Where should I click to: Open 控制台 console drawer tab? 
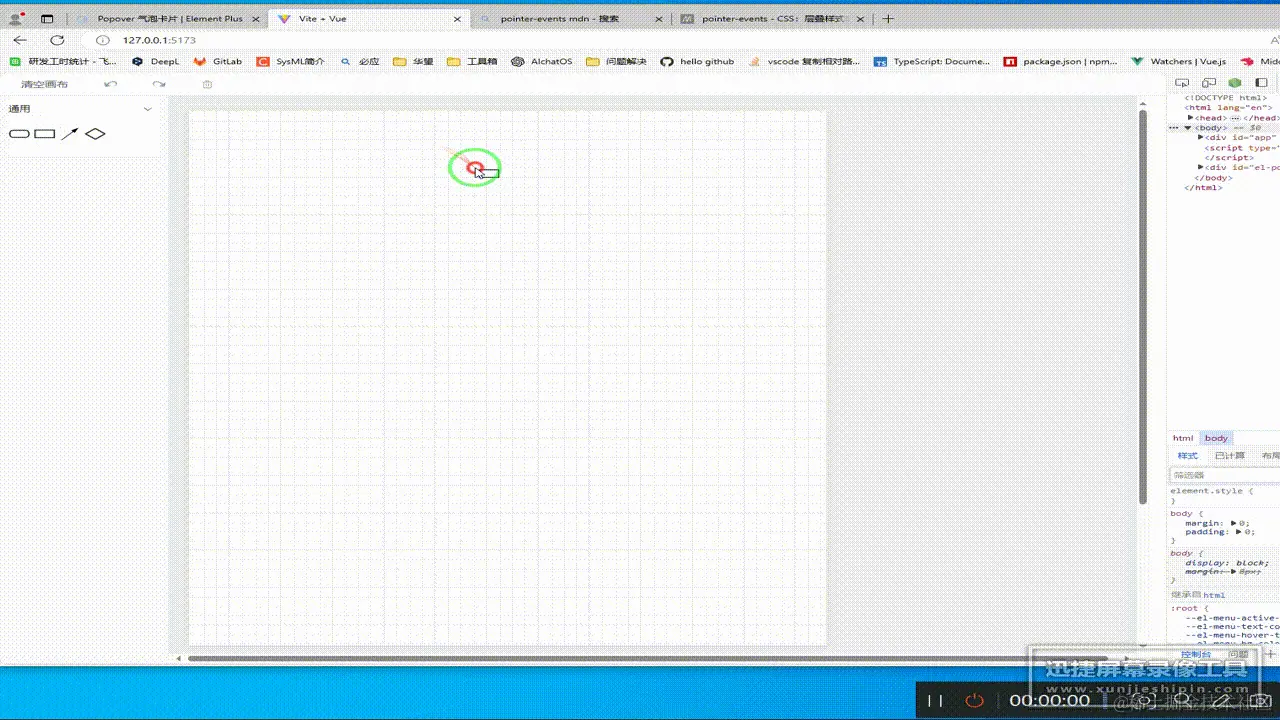[1195, 654]
